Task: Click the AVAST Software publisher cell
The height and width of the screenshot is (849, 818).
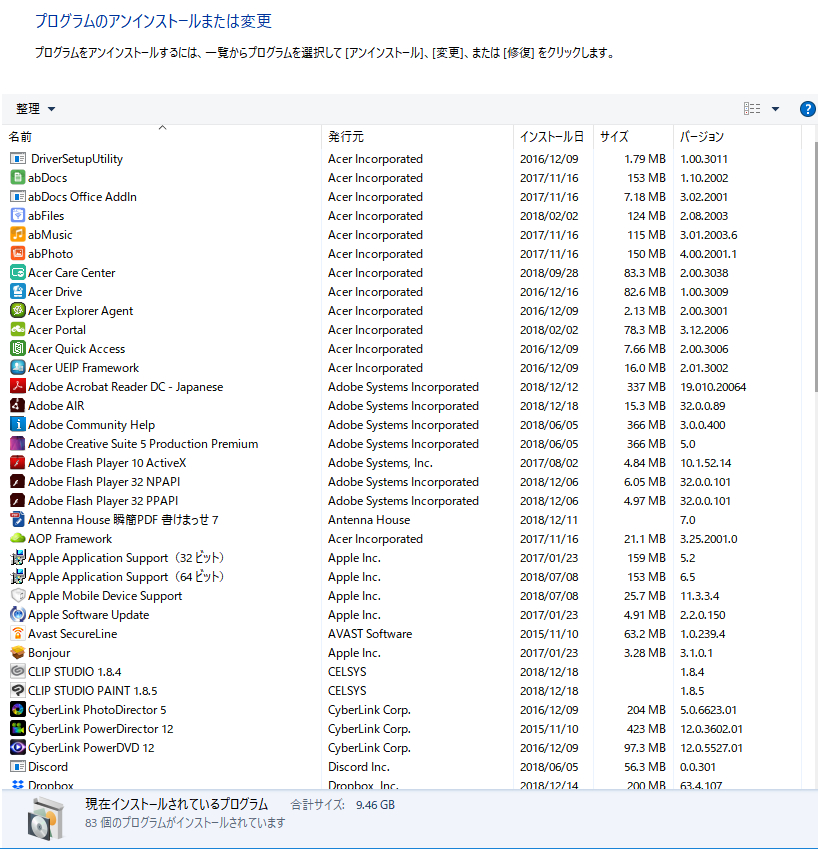Action: pos(370,634)
